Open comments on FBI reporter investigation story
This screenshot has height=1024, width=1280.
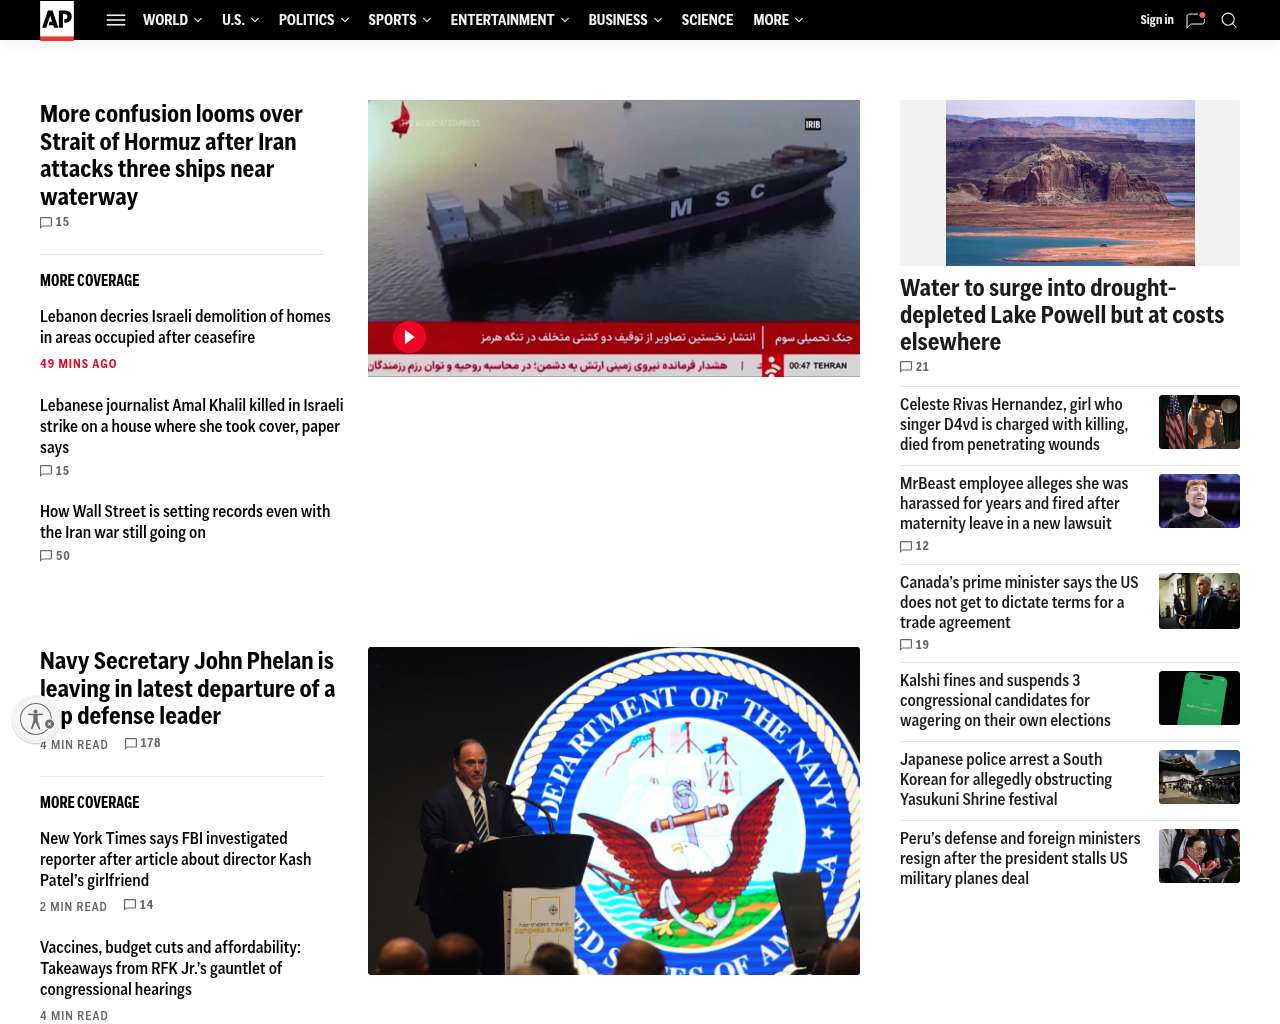point(139,905)
